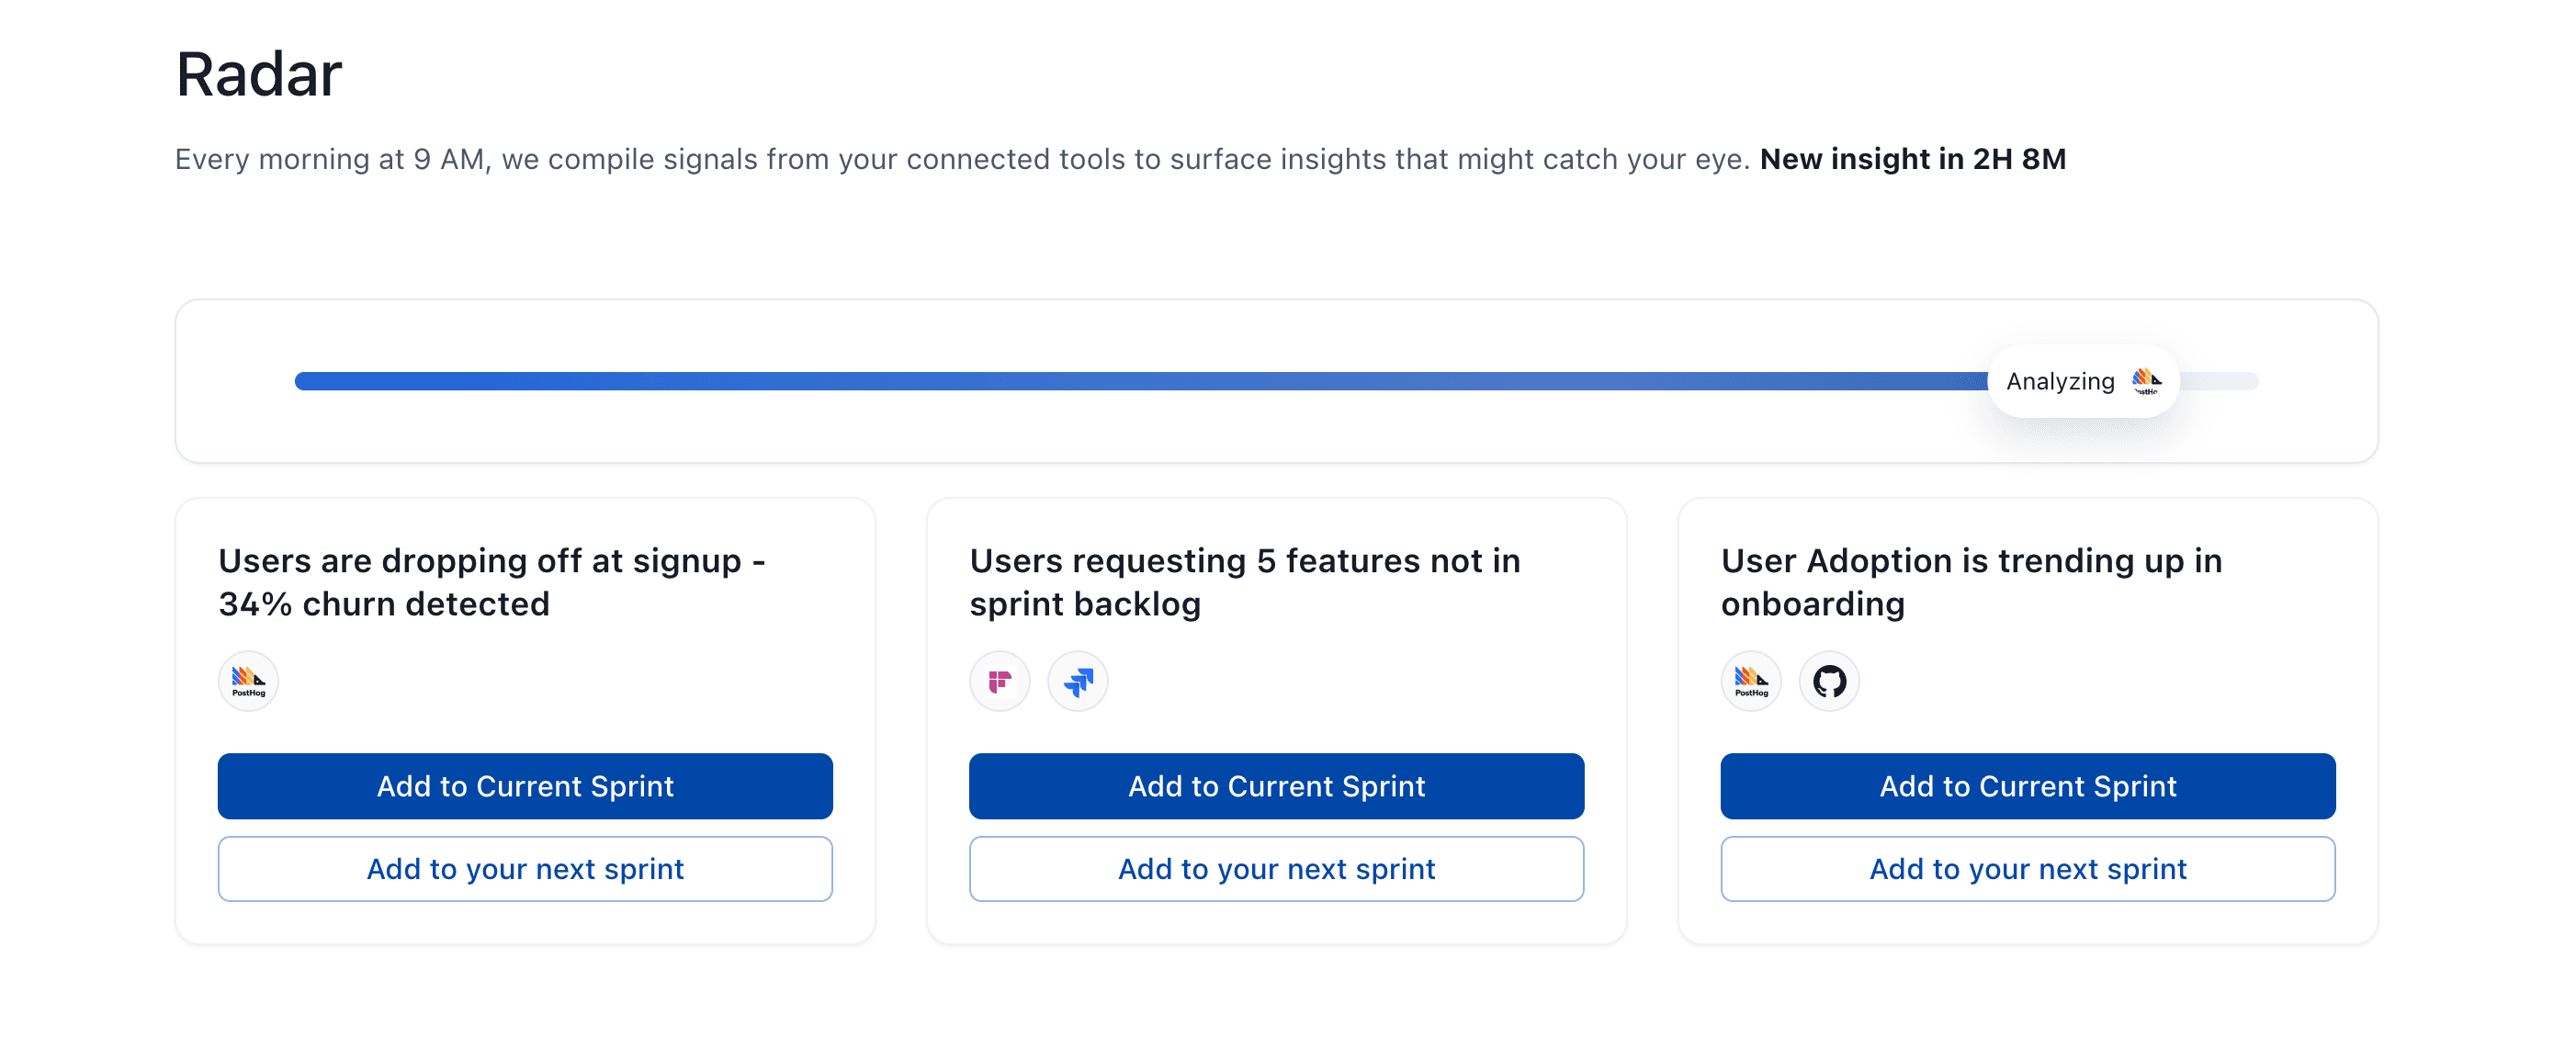
Task: Click the PostHog icon on the churn card
Action: tap(248, 681)
